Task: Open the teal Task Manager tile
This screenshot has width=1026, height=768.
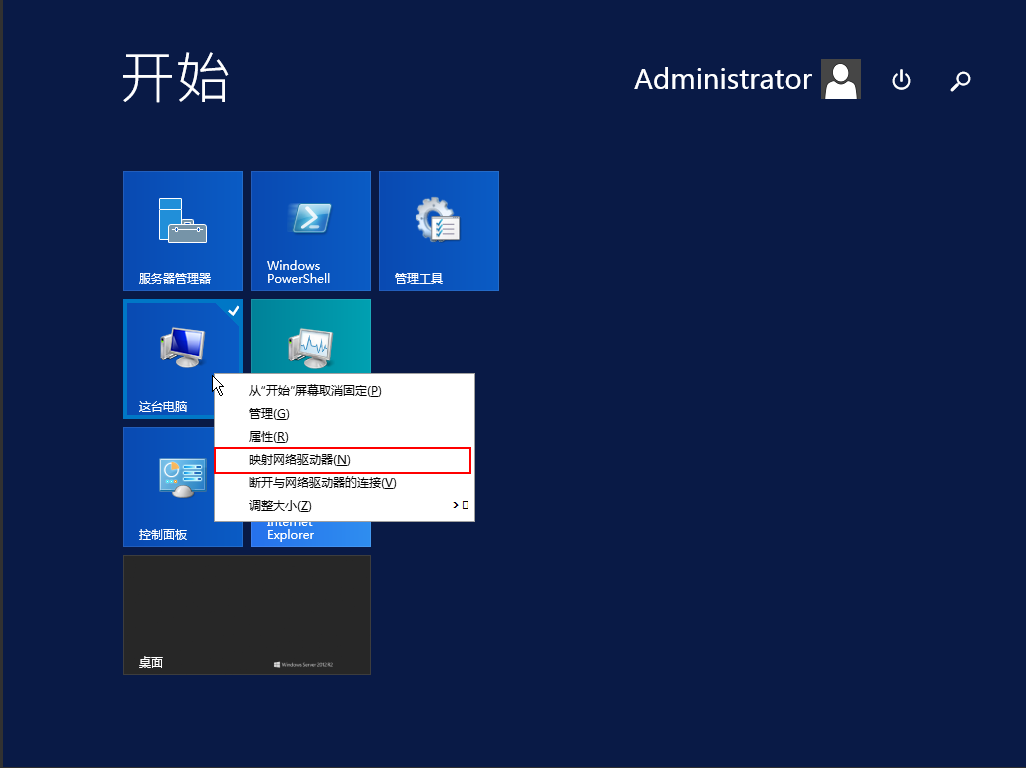Action: click(310, 338)
